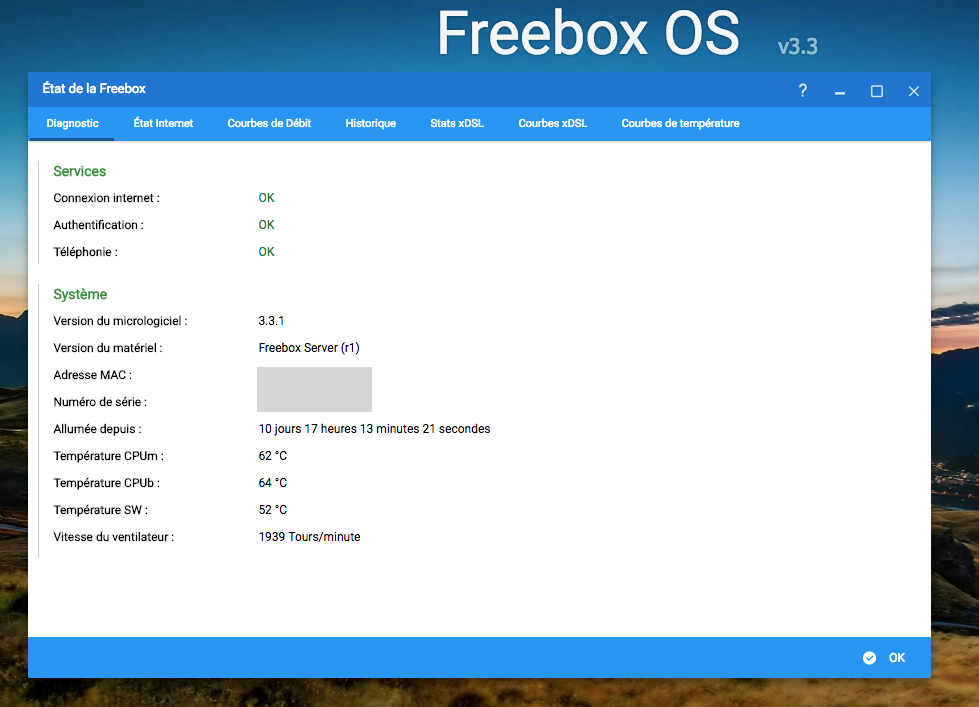Minimize the État de la Freebox window
This screenshot has width=979, height=707.
point(840,92)
